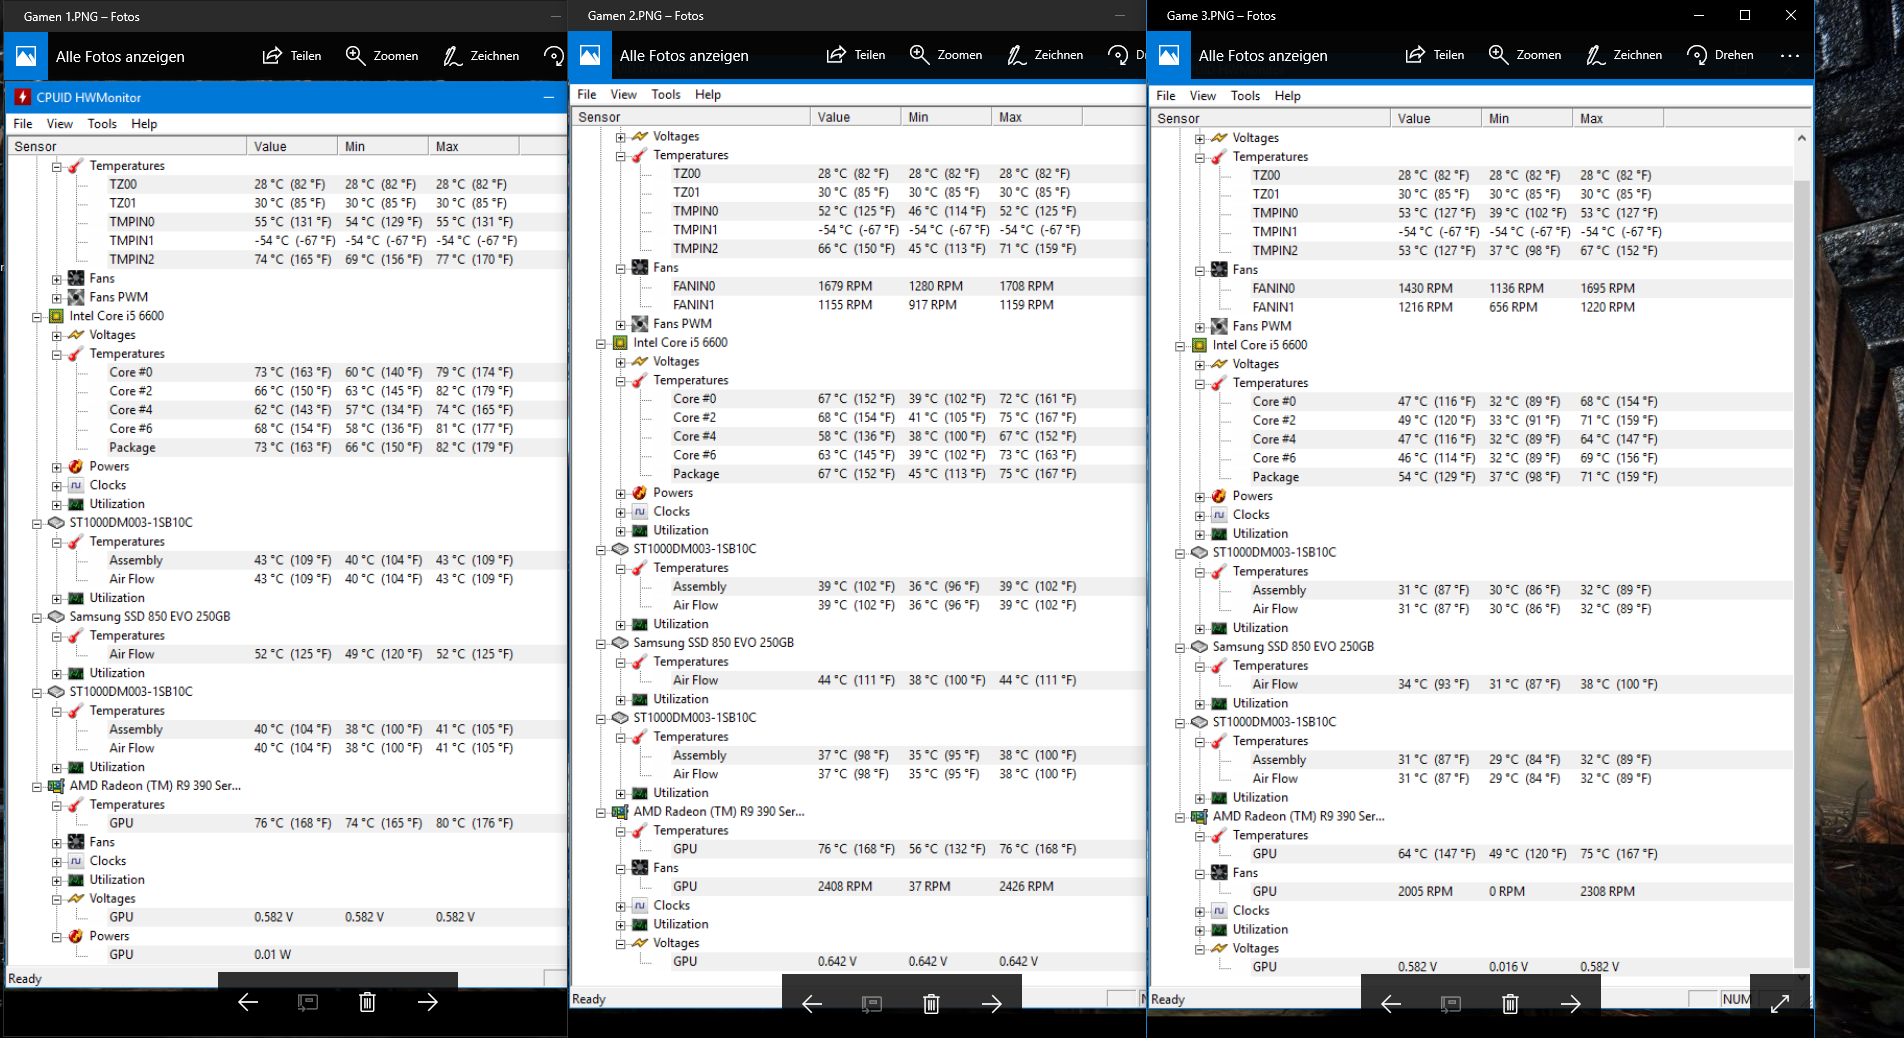
Task: Click GPU 0.01 W power value in Gamen 1
Action: click(272, 955)
